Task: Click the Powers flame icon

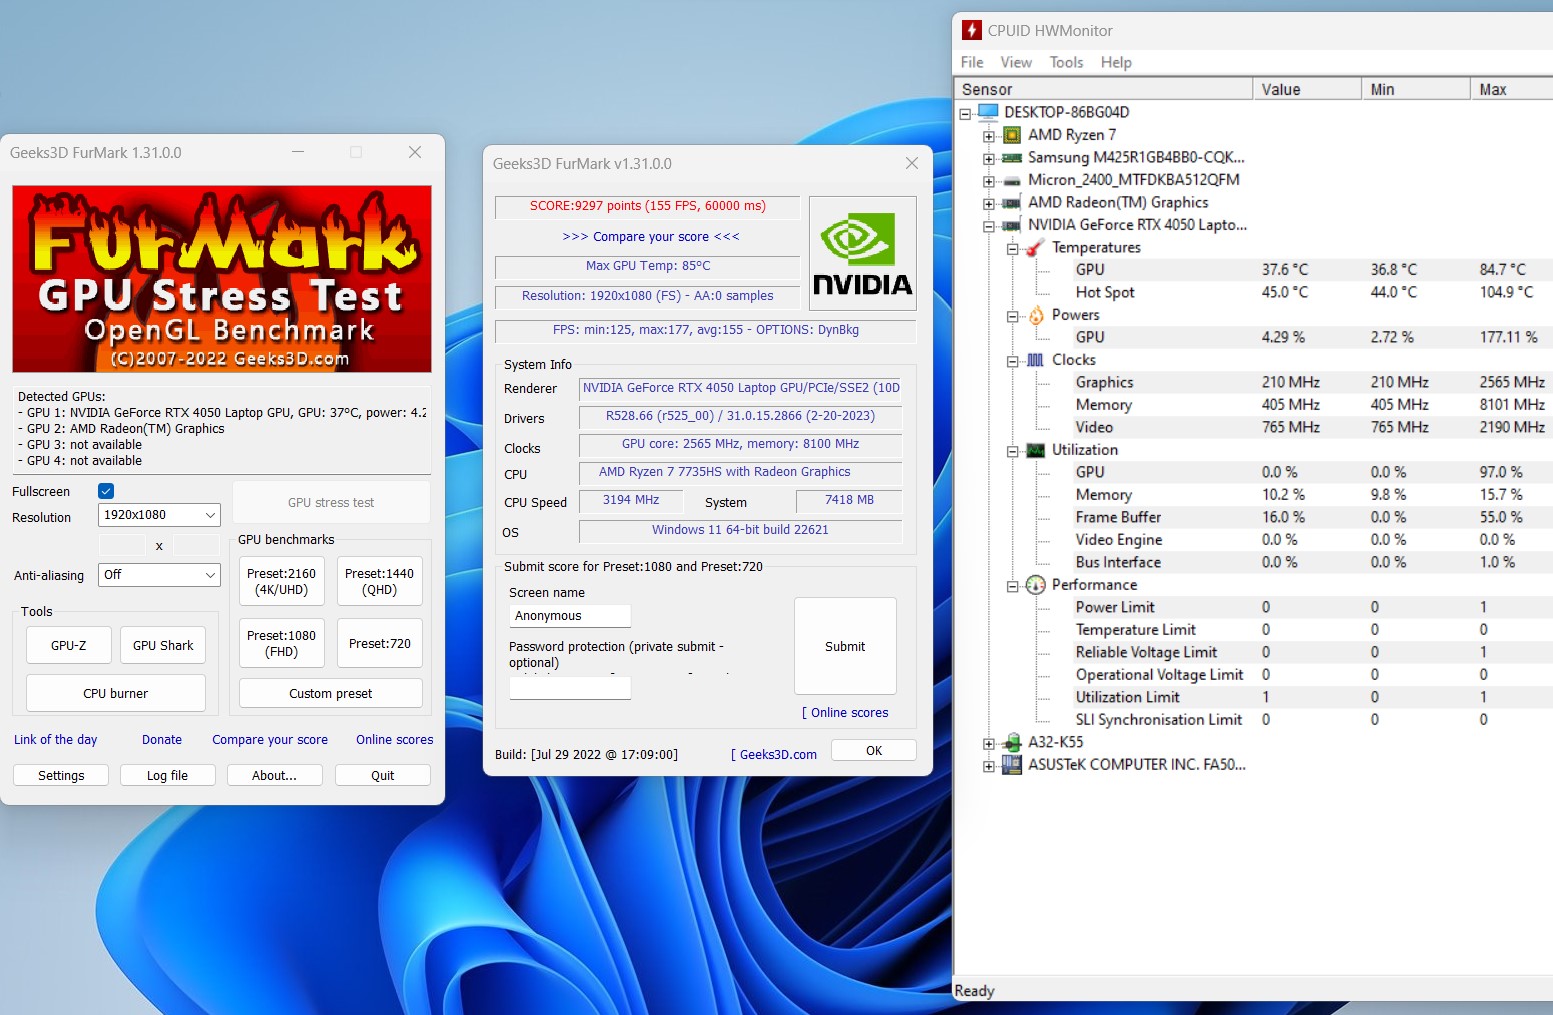Action: click(x=1036, y=315)
